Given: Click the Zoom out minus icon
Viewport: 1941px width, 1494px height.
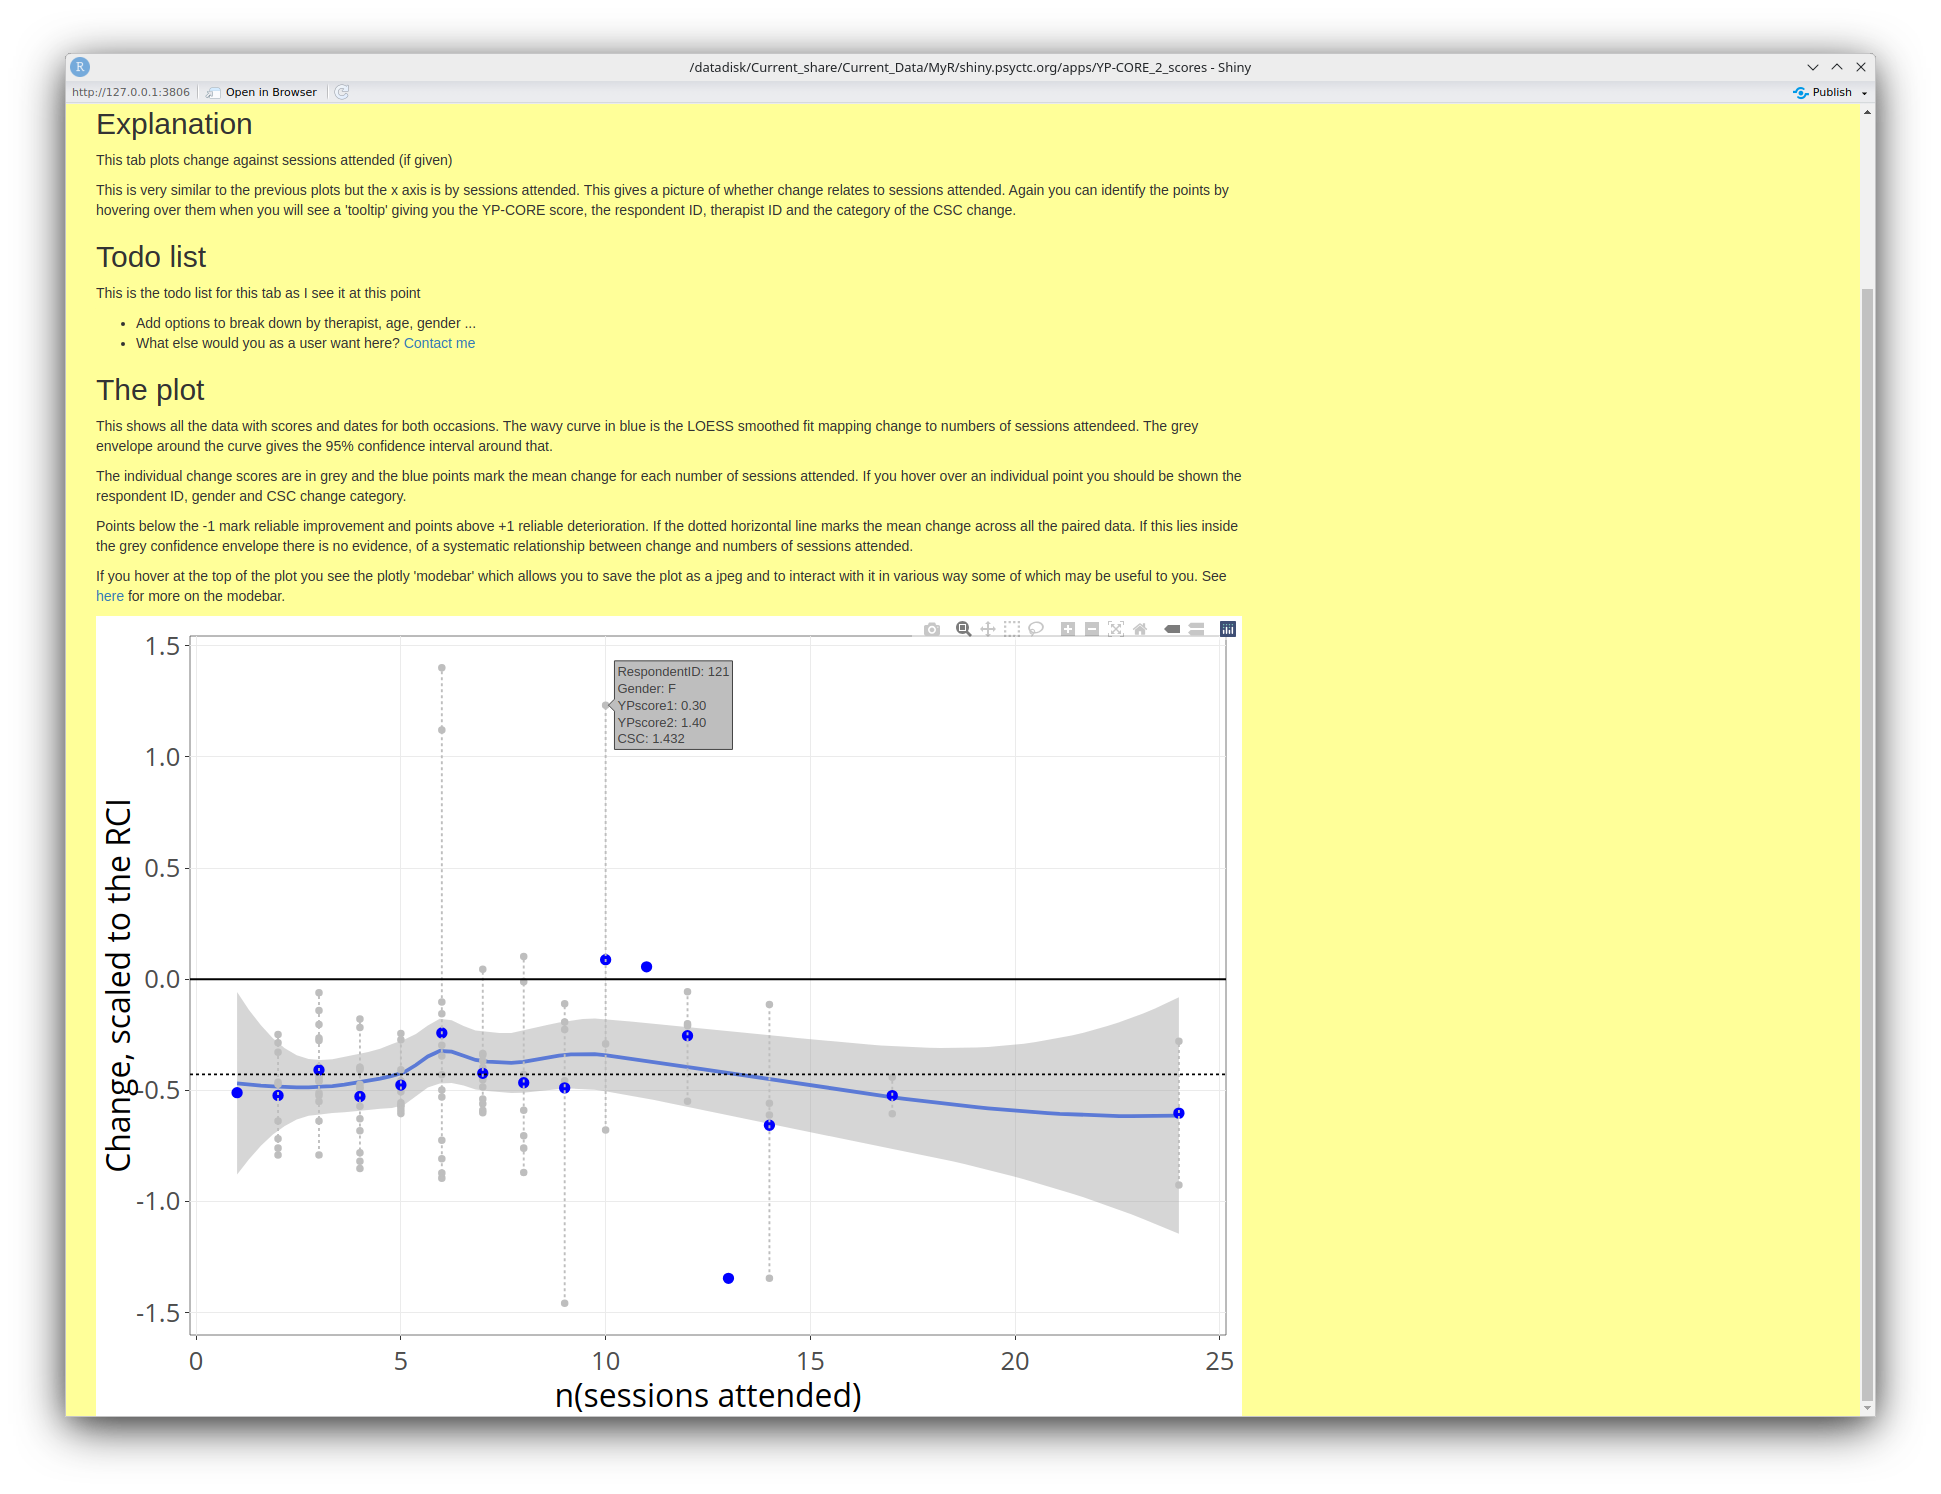Looking at the screenshot, I should (x=1092, y=629).
